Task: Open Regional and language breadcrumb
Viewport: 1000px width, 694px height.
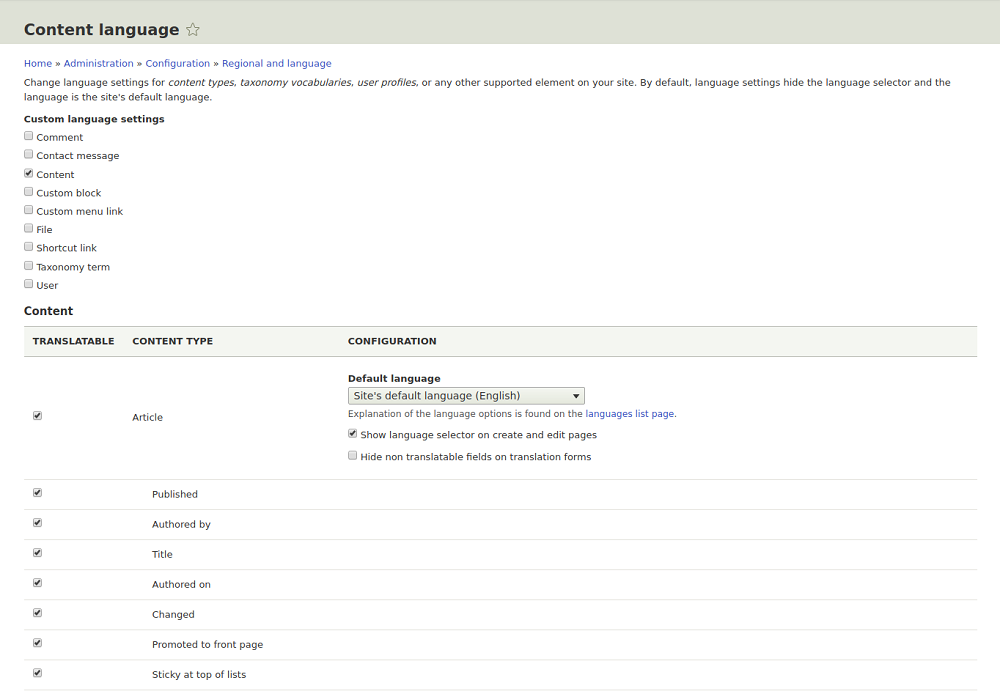Action: [x=276, y=64]
